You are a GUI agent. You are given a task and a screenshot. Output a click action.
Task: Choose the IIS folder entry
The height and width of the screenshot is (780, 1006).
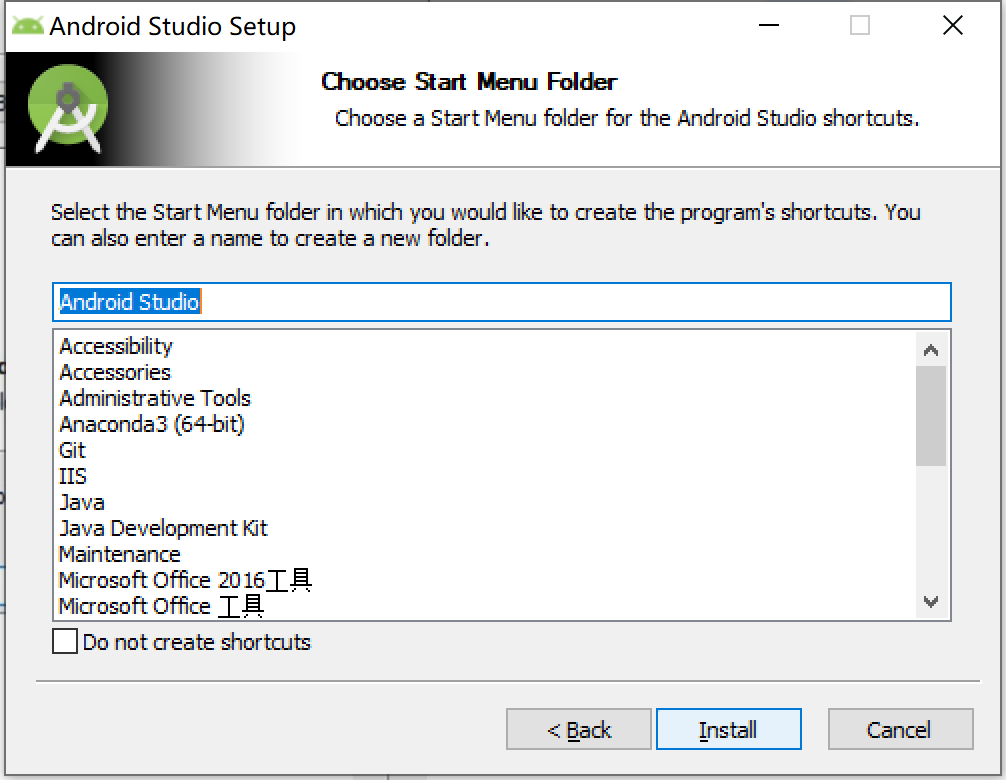pyautogui.click(x=73, y=476)
